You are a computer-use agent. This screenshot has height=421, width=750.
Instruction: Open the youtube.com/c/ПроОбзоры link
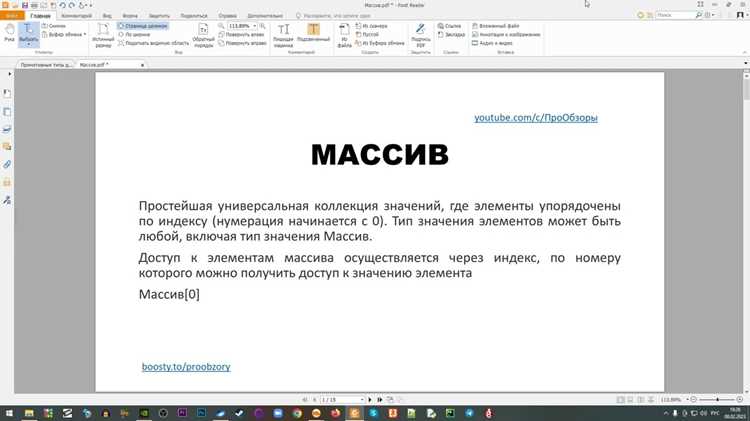[x=536, y=118]
